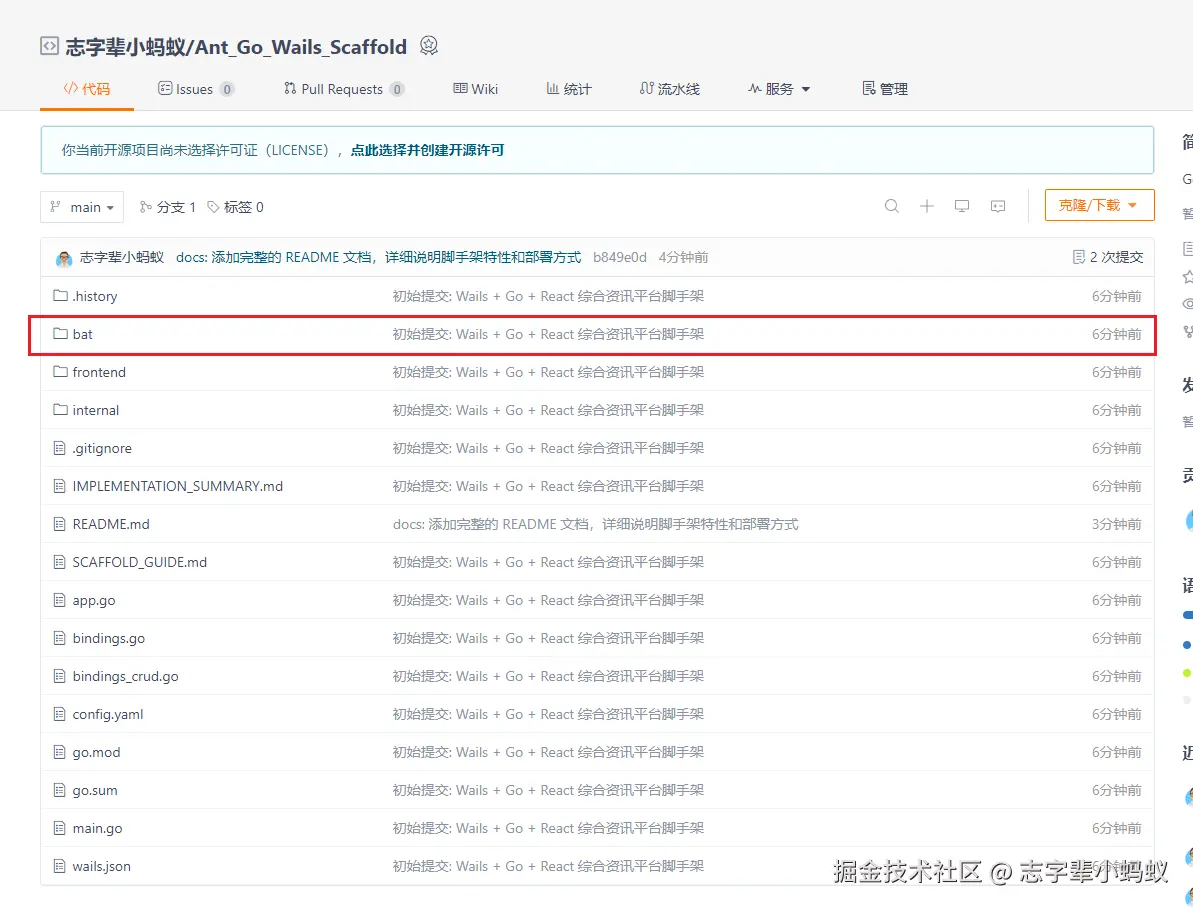
Task: Click the internal folder icon
Action: pos(60,409)
